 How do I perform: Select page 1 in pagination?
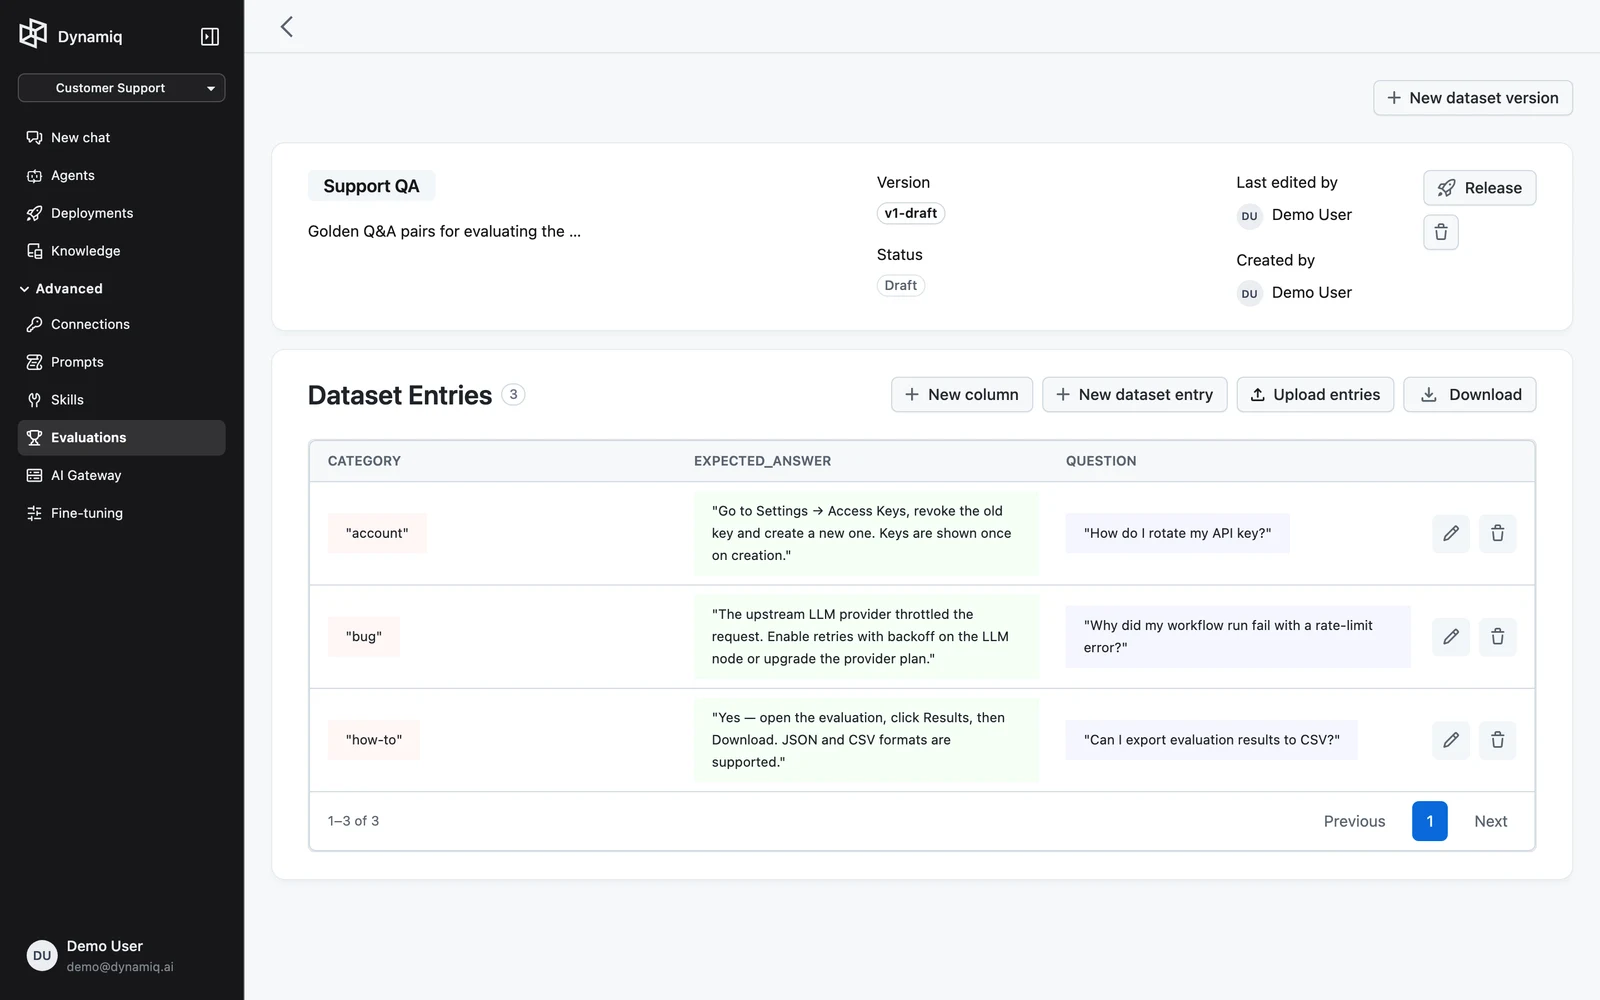[x=1430, y=822]
